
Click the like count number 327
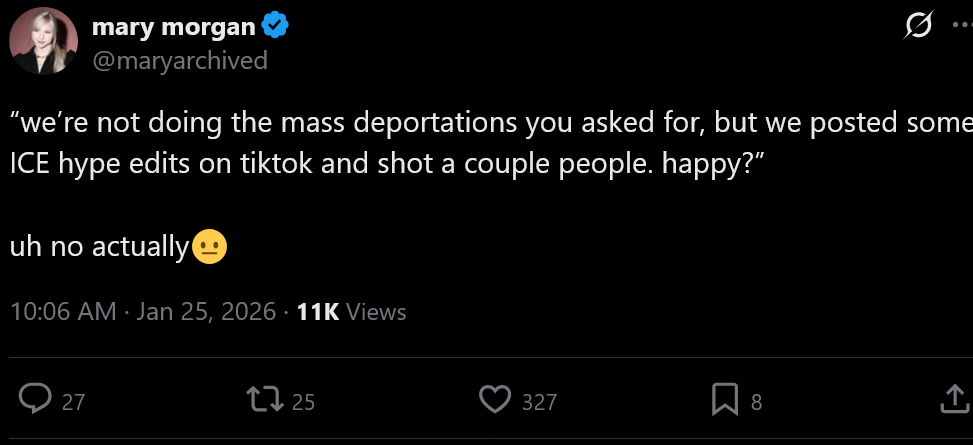(x=539, y=402)
